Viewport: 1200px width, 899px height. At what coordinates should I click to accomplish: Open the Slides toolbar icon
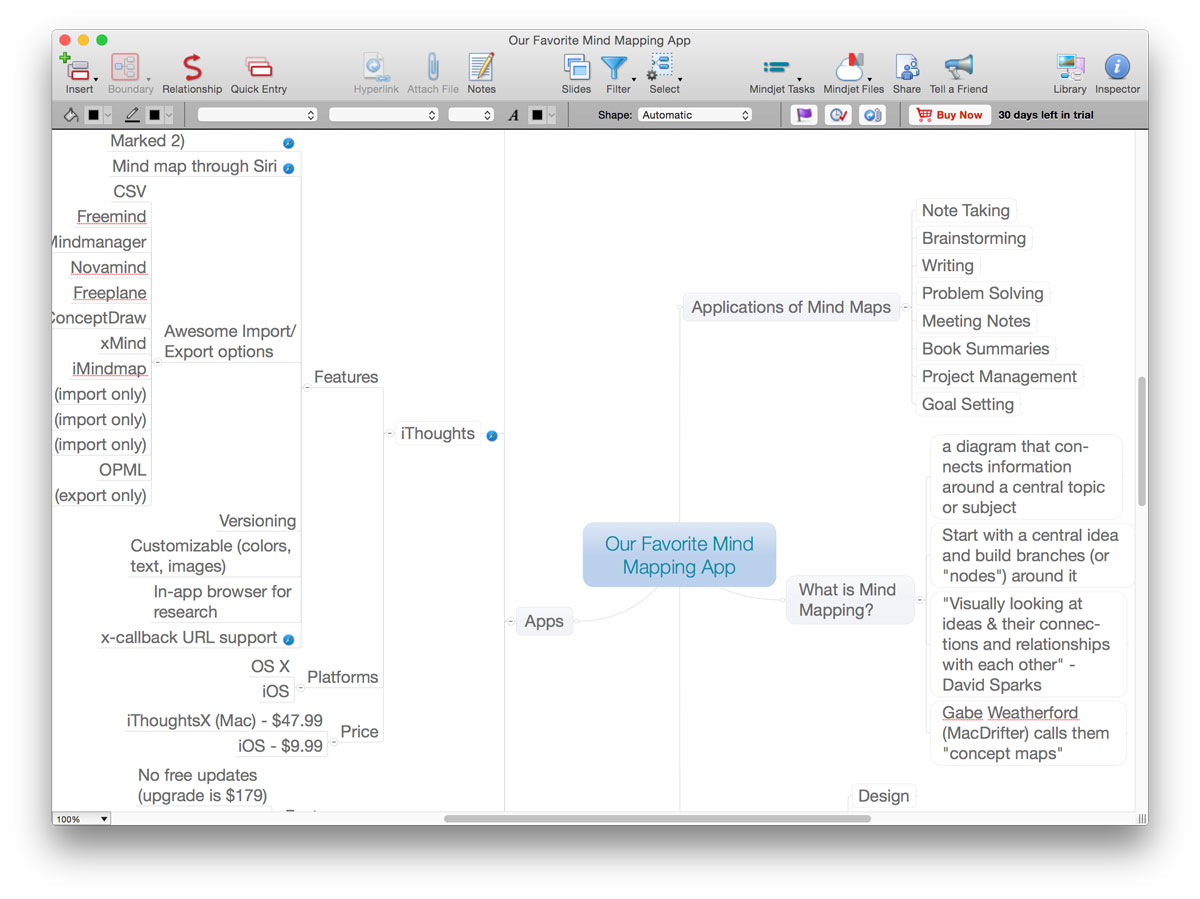[576, 67]
